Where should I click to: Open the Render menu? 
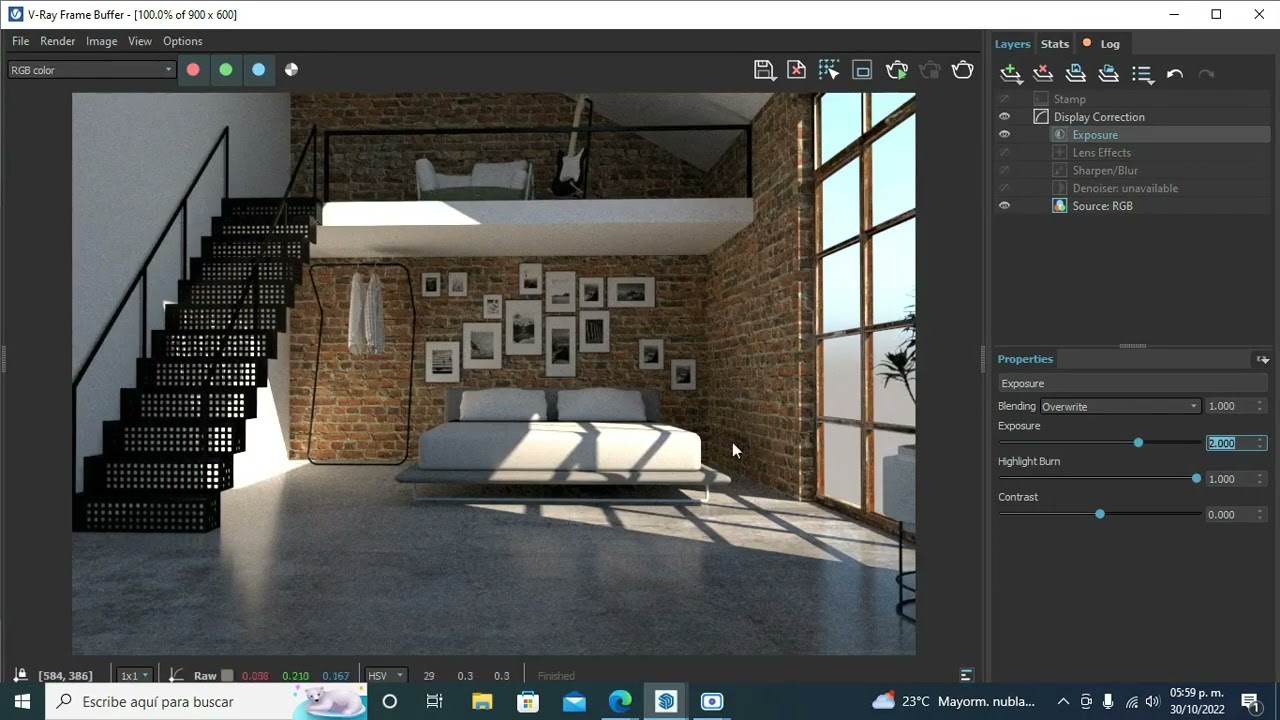[x=57, y=41]
